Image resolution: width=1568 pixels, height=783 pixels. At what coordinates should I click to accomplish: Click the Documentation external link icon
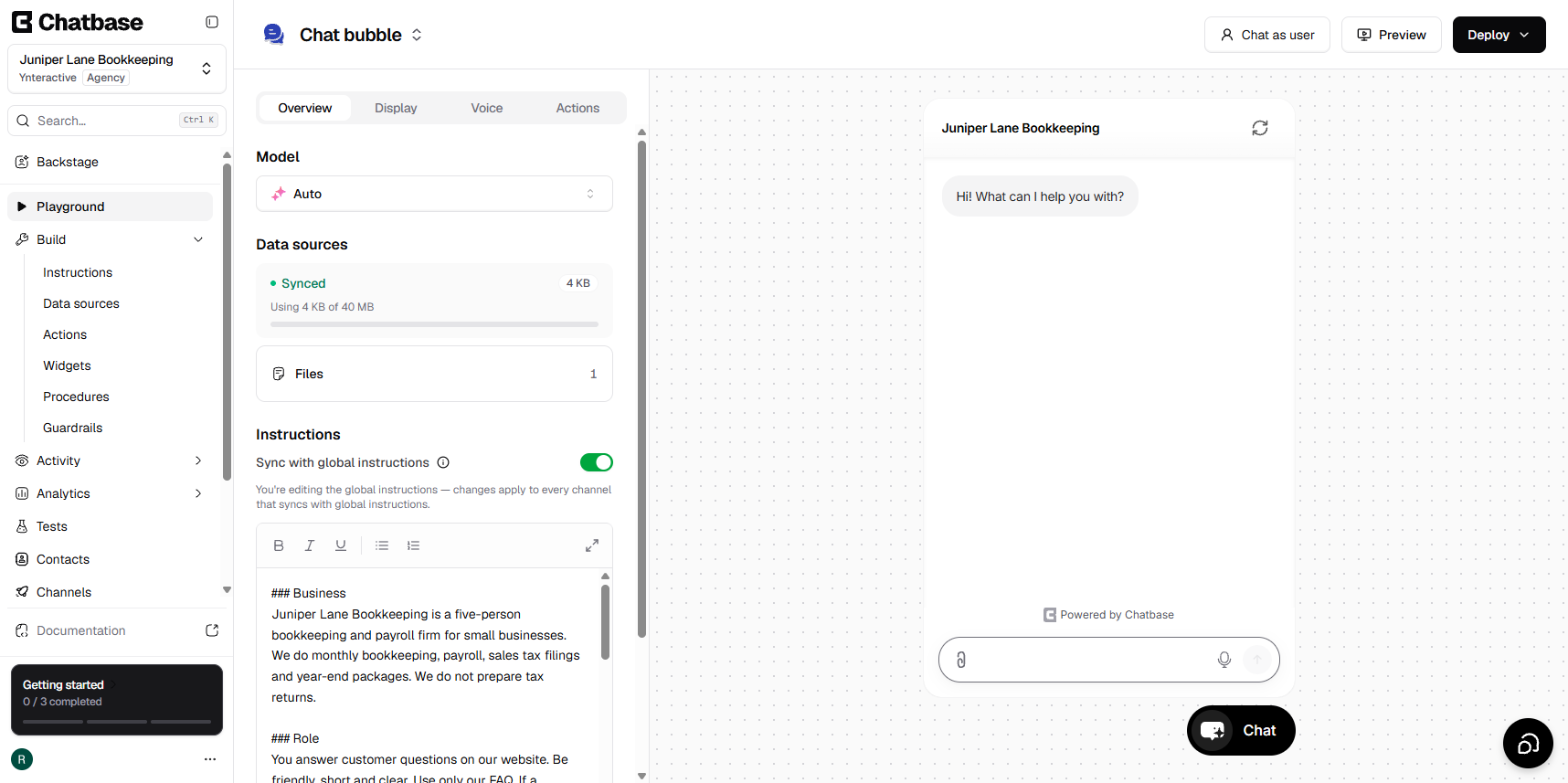tap(212, 631)
